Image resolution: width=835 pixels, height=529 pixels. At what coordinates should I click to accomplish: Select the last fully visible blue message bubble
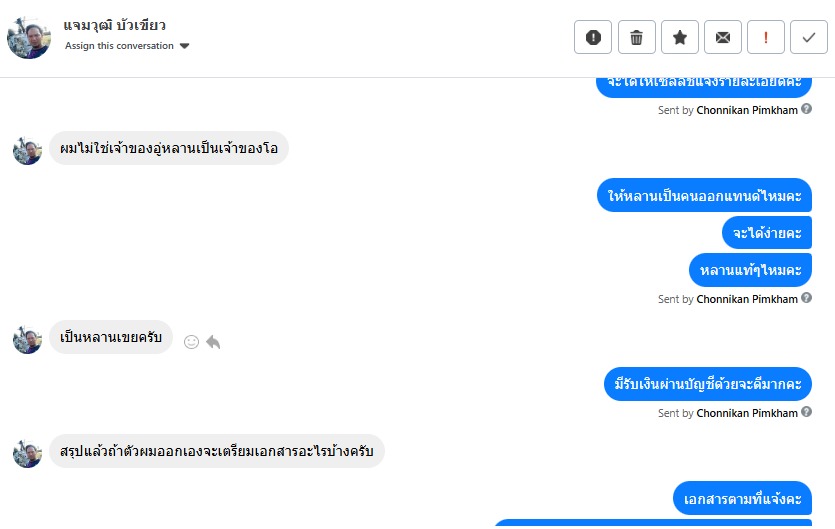point(742,499)
